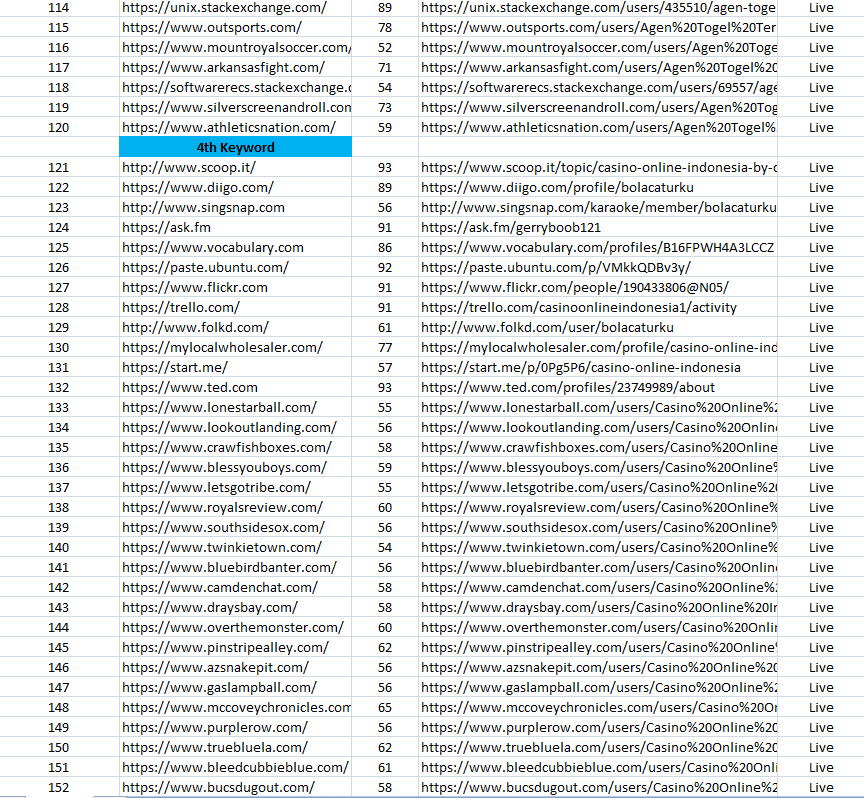Select the value 62 for pinstripealley
The height and width of the screenshot is (798, 864).
click(x=385, y=647)
